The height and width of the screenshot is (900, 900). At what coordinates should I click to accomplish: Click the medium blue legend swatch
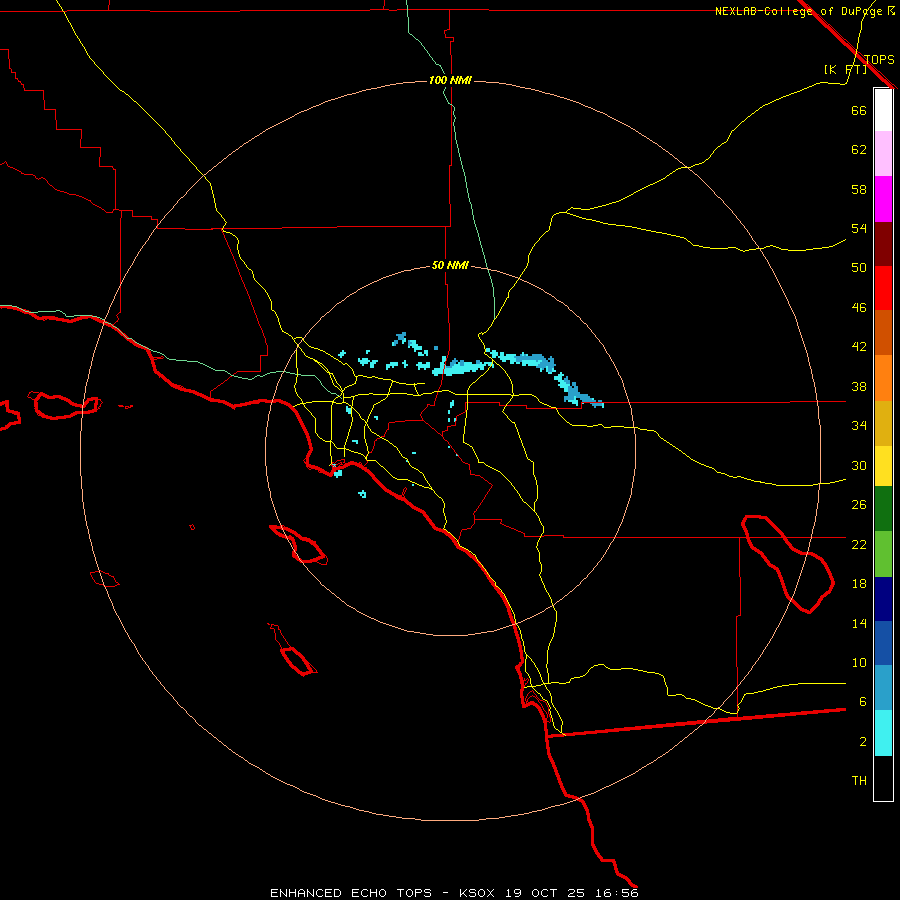point(883,643)
